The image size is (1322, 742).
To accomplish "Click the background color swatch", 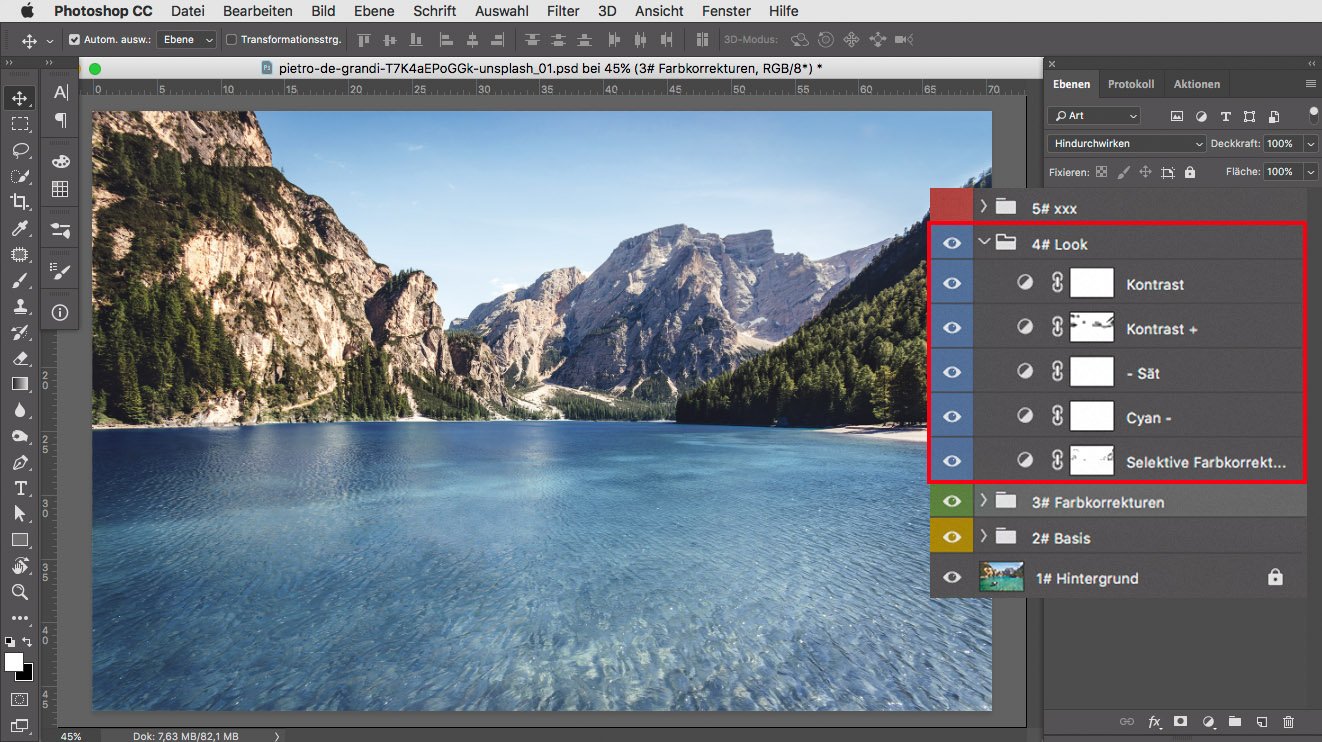I will pos(27,676).
